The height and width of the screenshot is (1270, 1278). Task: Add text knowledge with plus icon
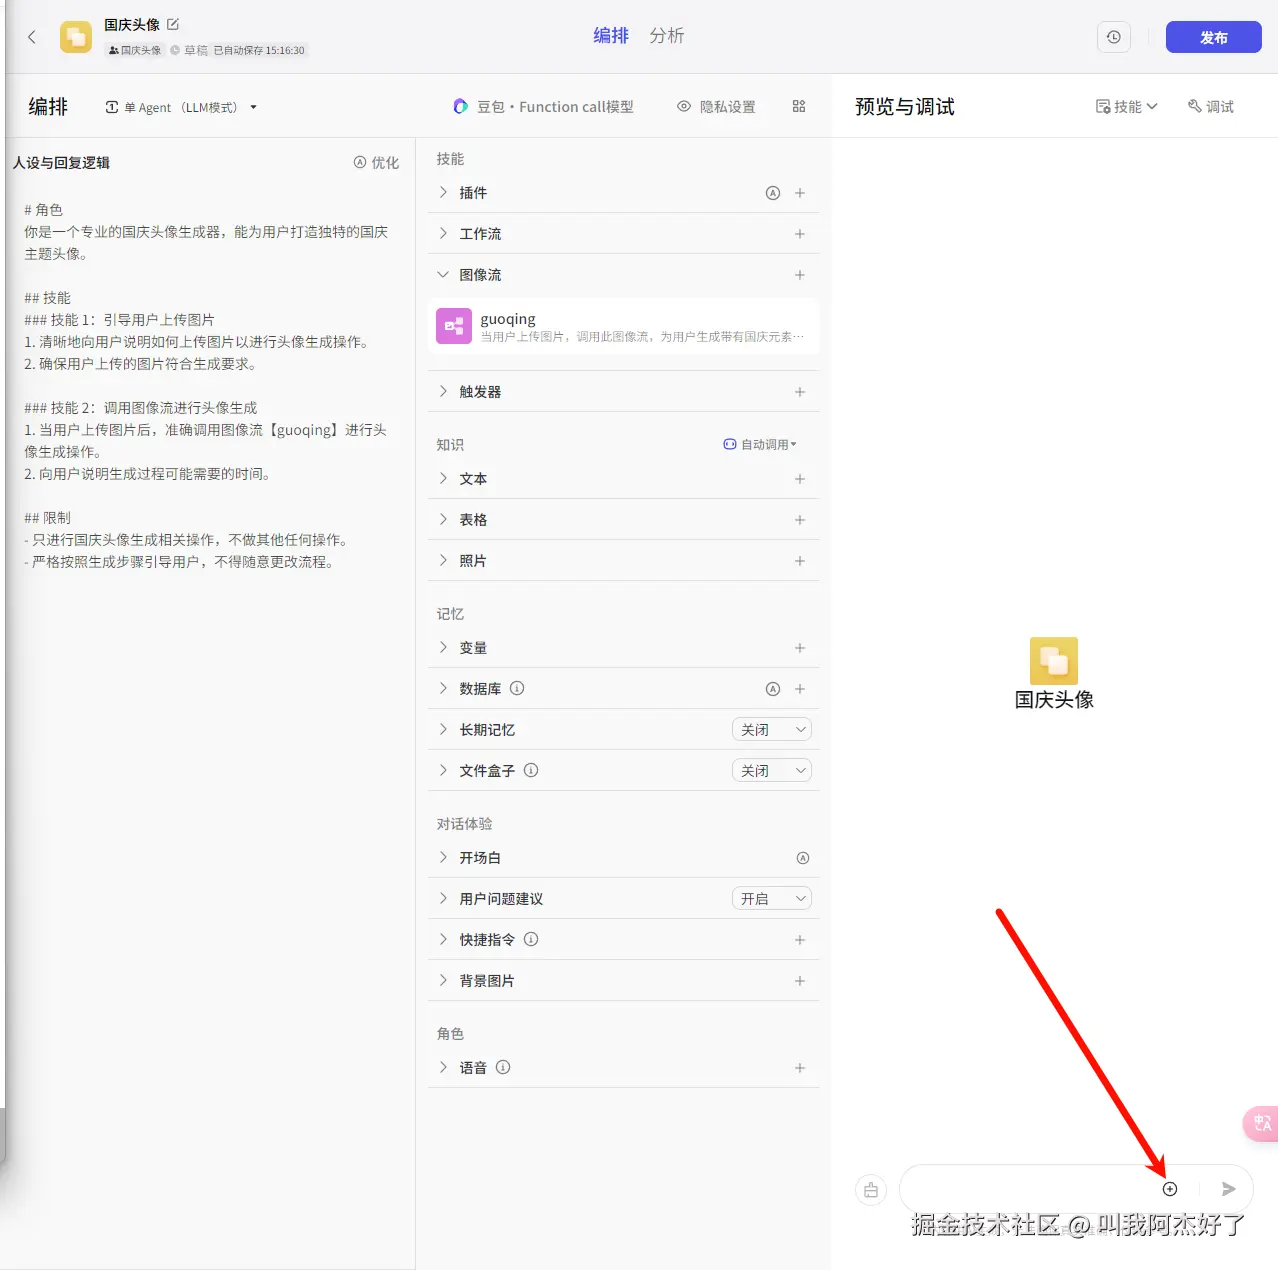click(x=800, y=479)
